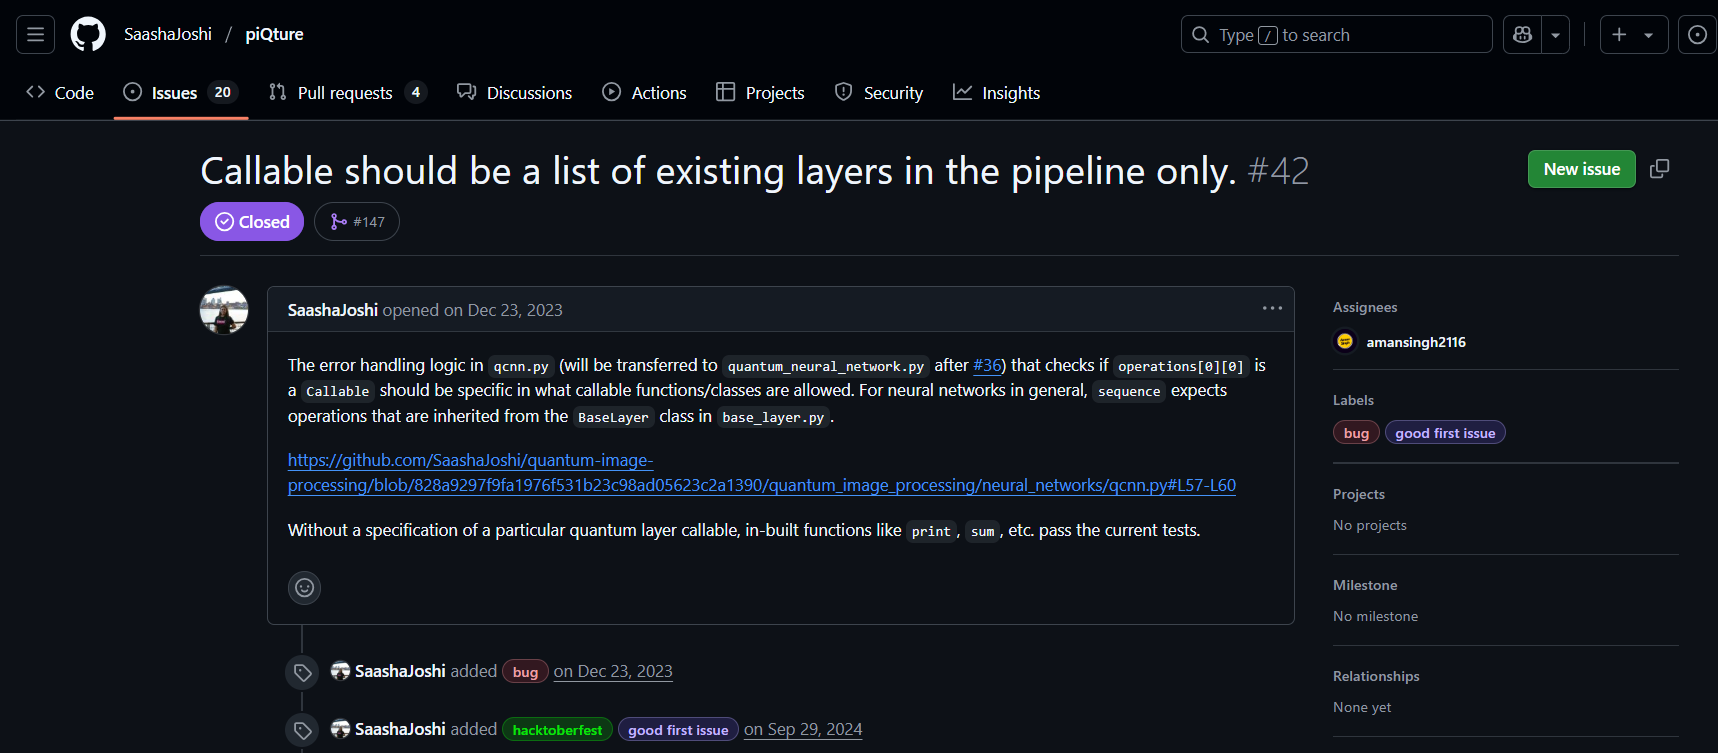Click the GitHub logo home icon
1718x753 pixels.
click(88, 35)
